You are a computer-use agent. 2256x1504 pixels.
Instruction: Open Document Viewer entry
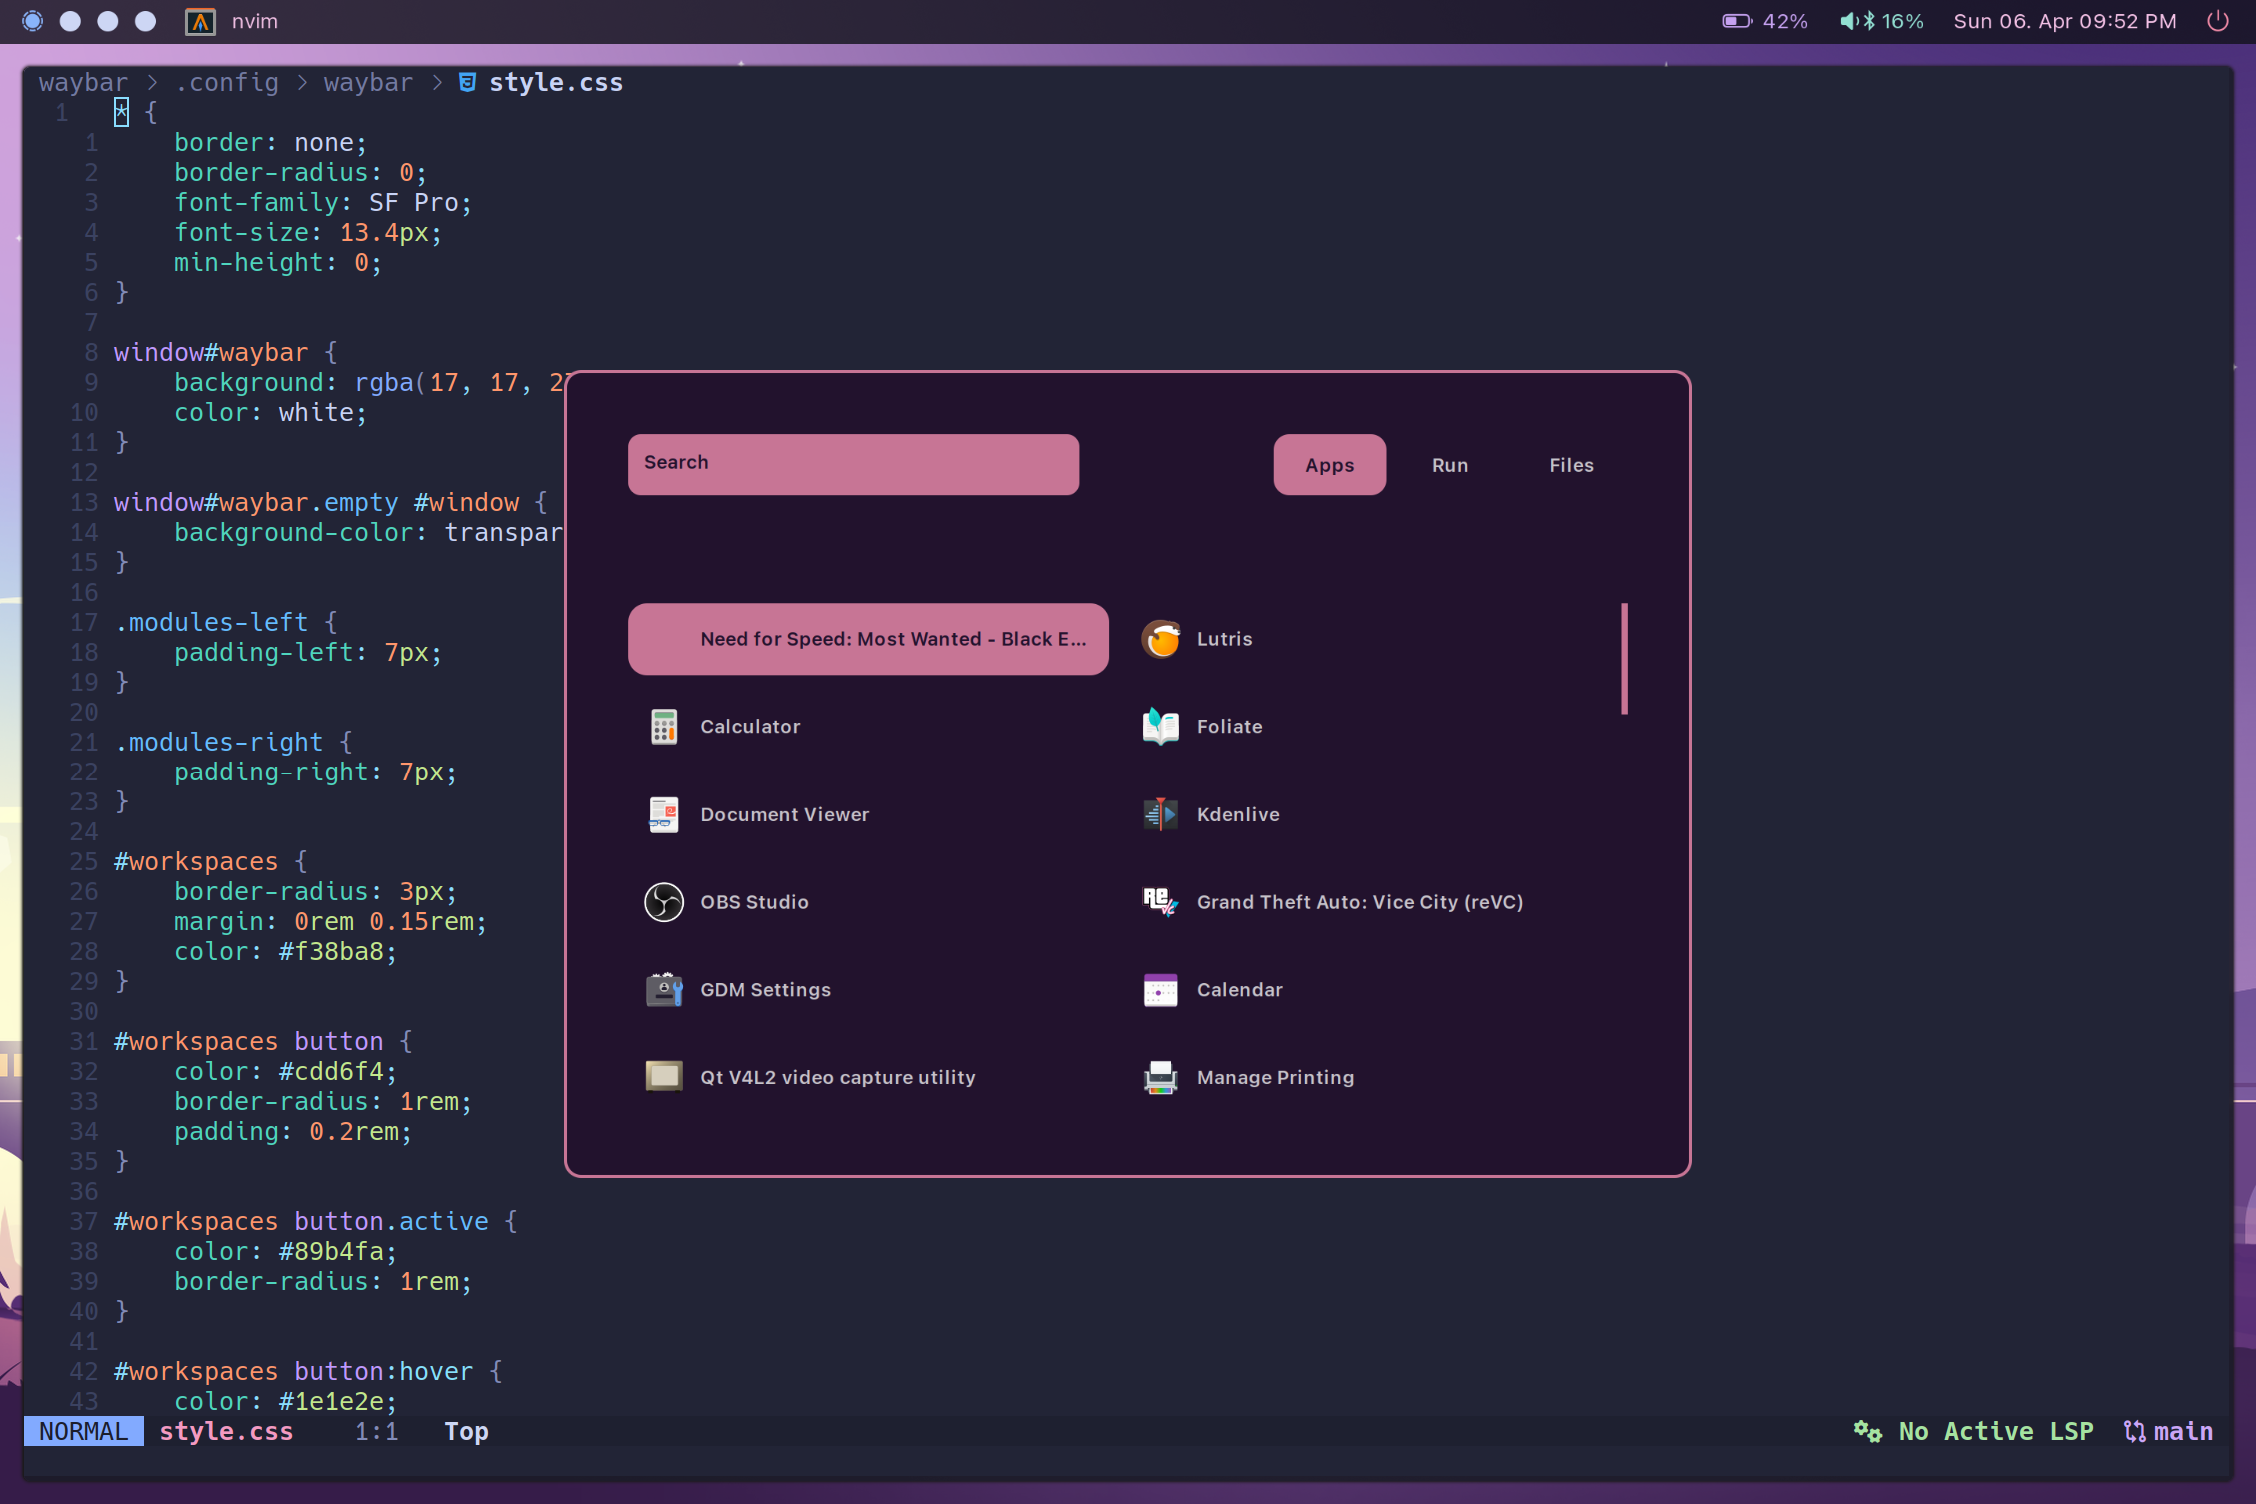[783, 814]
